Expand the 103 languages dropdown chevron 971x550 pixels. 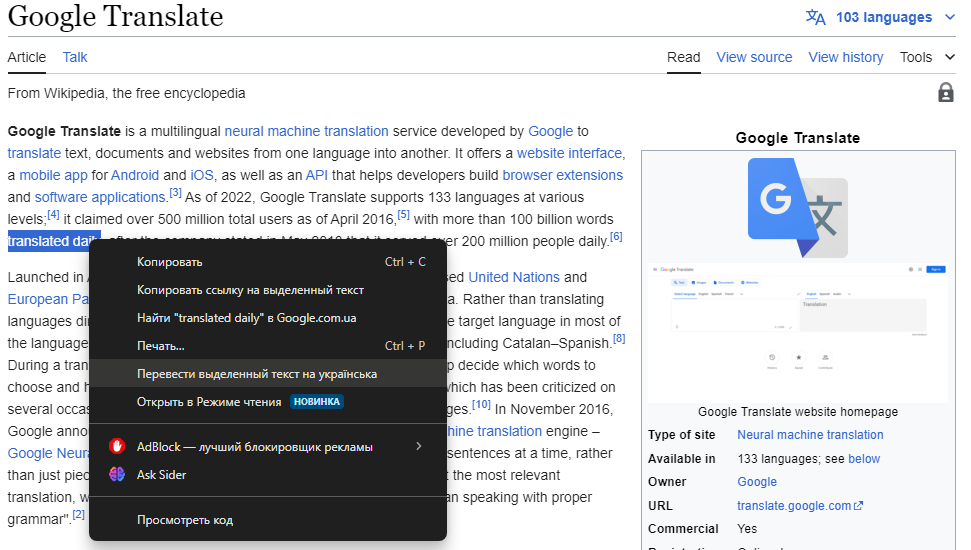click(950, 17)
